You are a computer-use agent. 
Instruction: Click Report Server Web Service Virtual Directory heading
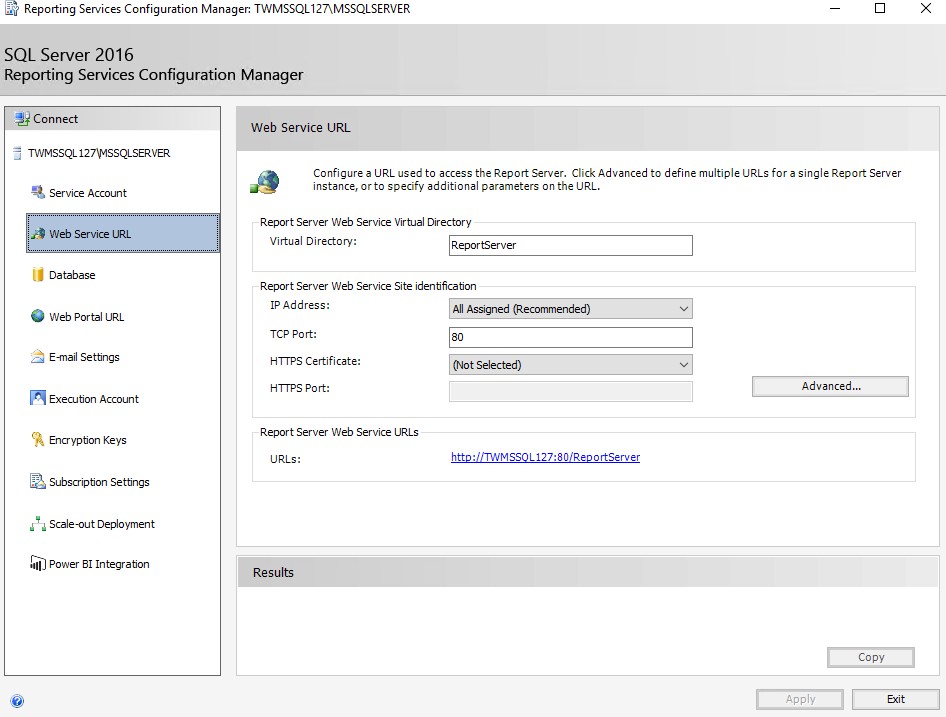366,221
